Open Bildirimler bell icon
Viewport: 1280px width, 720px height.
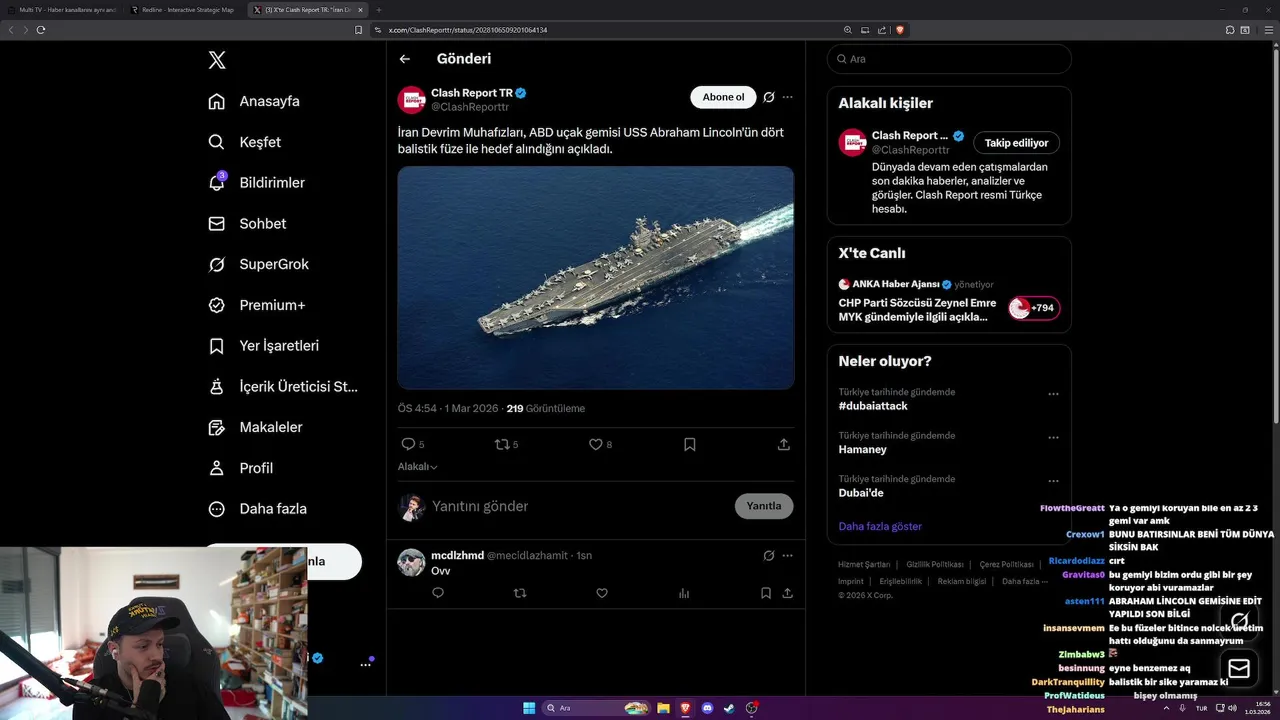tap(216, 183)
